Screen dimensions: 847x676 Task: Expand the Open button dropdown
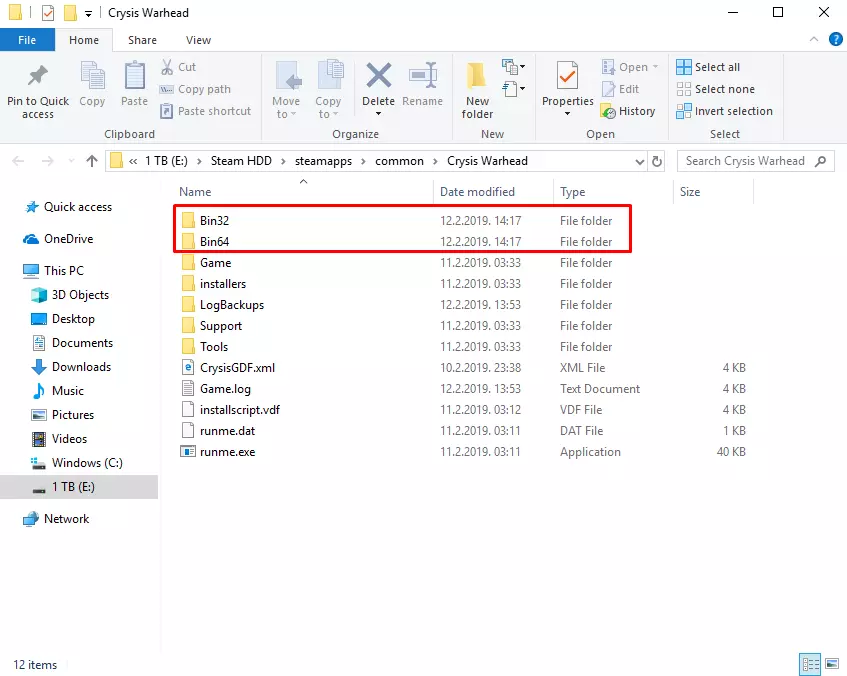pos(655,67)
